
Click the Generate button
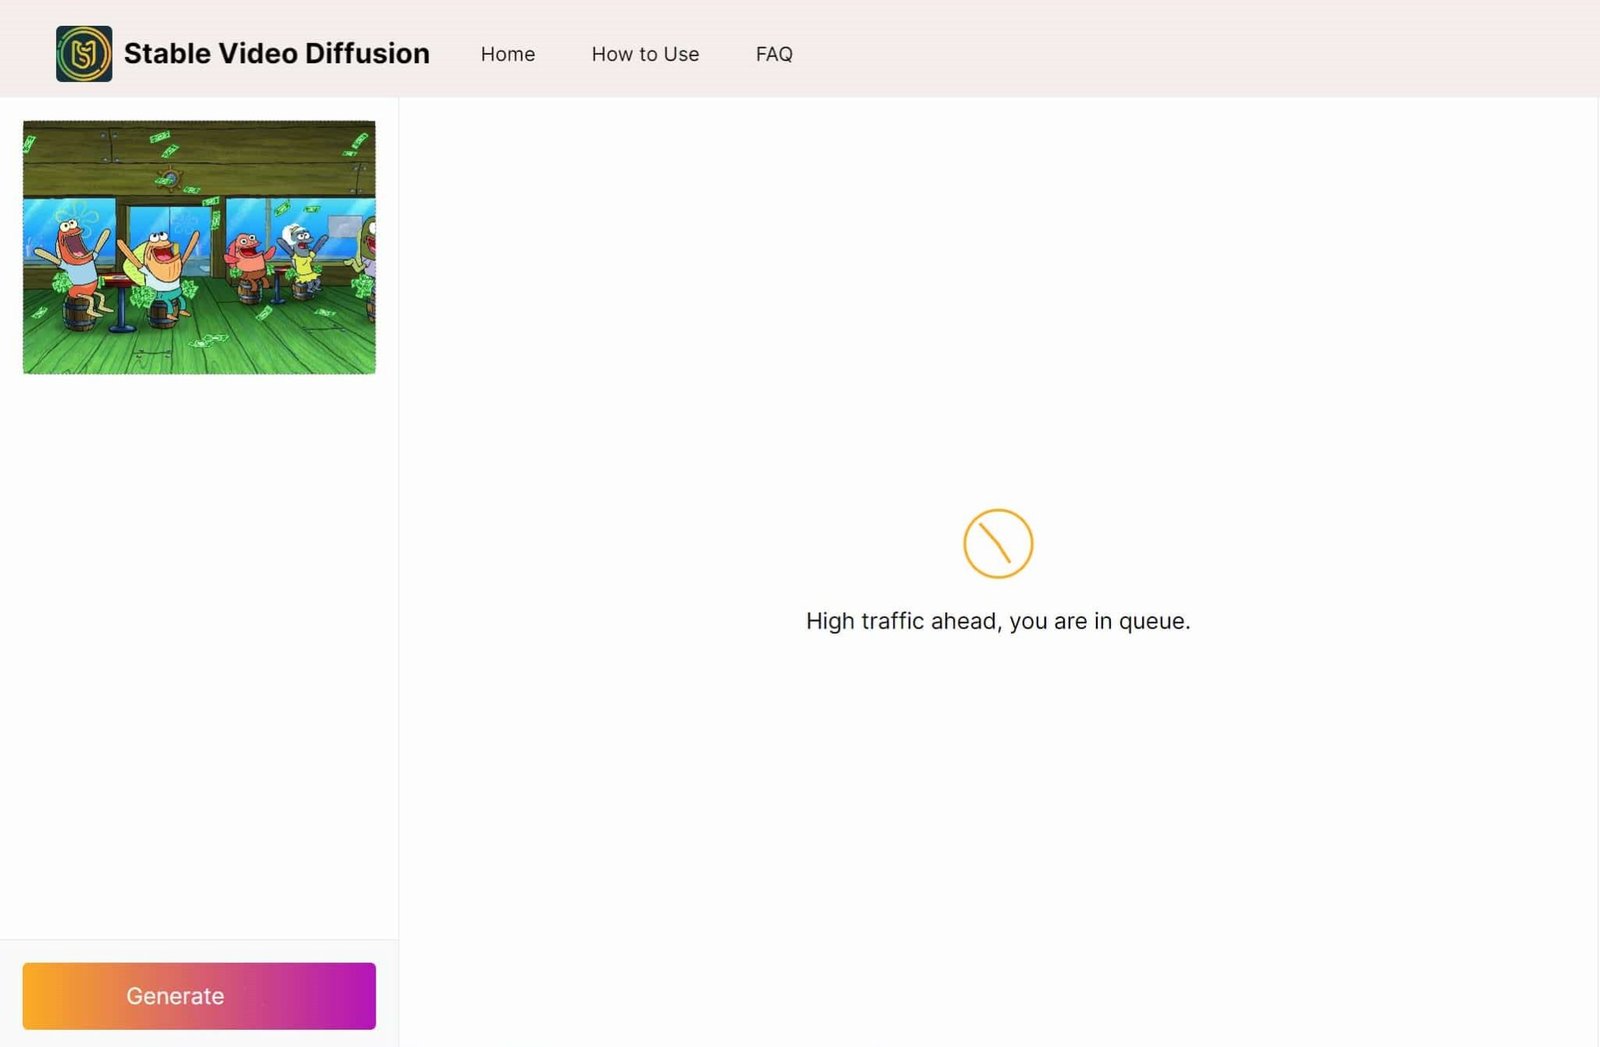pos(199,996)
